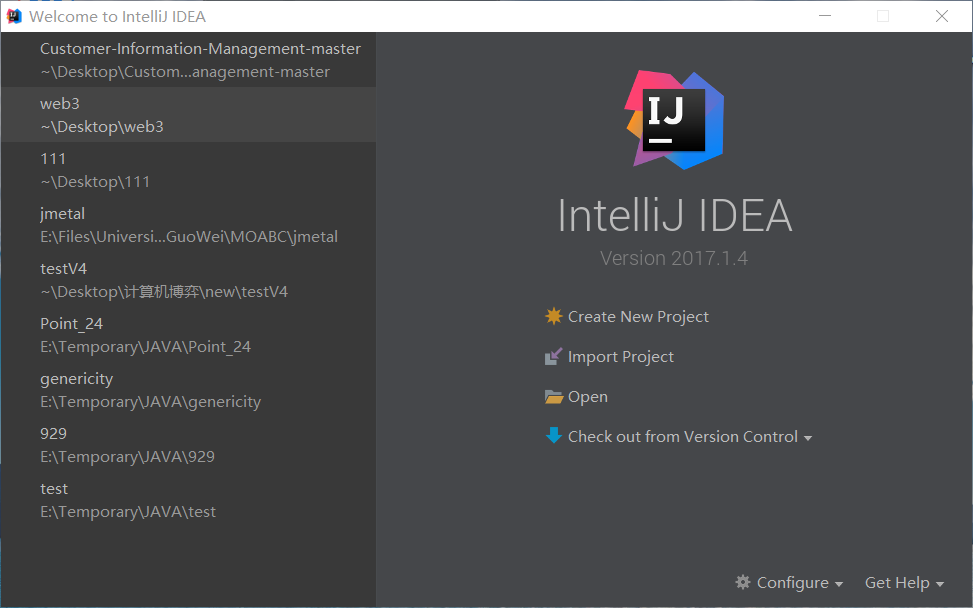Image resolution: width=973 pixels, height=608 pixels.
Task: Create New Project
Action: tap(638, 316)
